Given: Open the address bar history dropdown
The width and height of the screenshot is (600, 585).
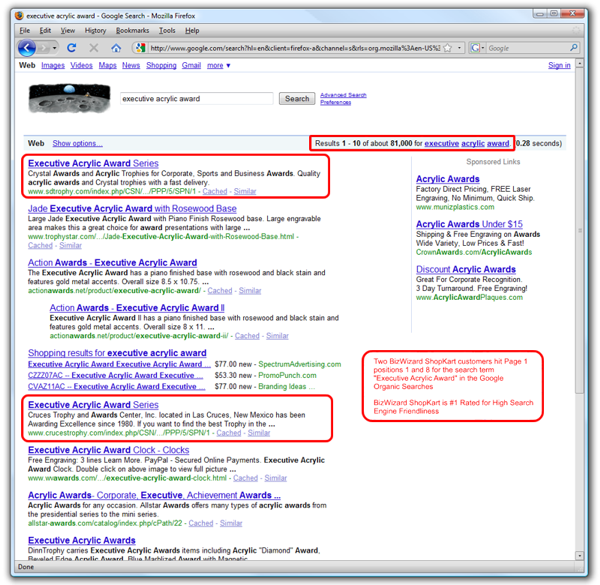Looking at the screenshot, I should click(459, 48).
